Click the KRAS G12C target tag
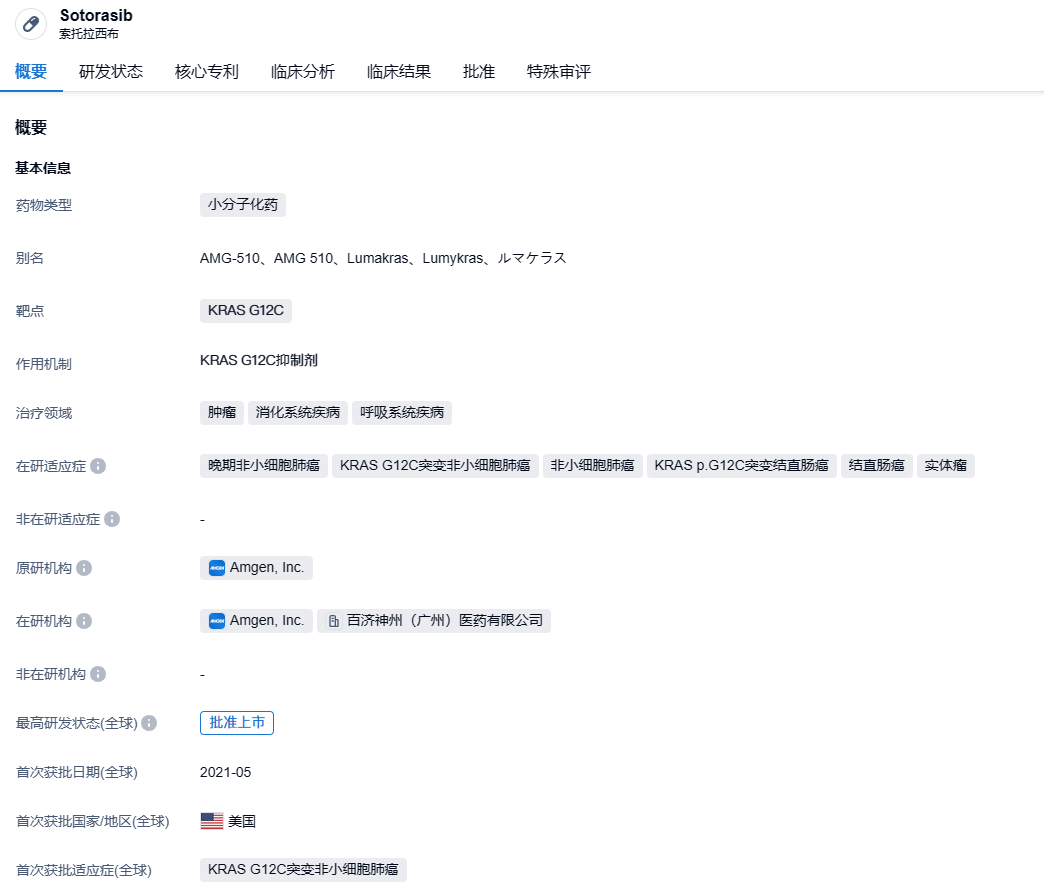The height and width of the screenshot is (886, 1044). [x=246, y=311]
